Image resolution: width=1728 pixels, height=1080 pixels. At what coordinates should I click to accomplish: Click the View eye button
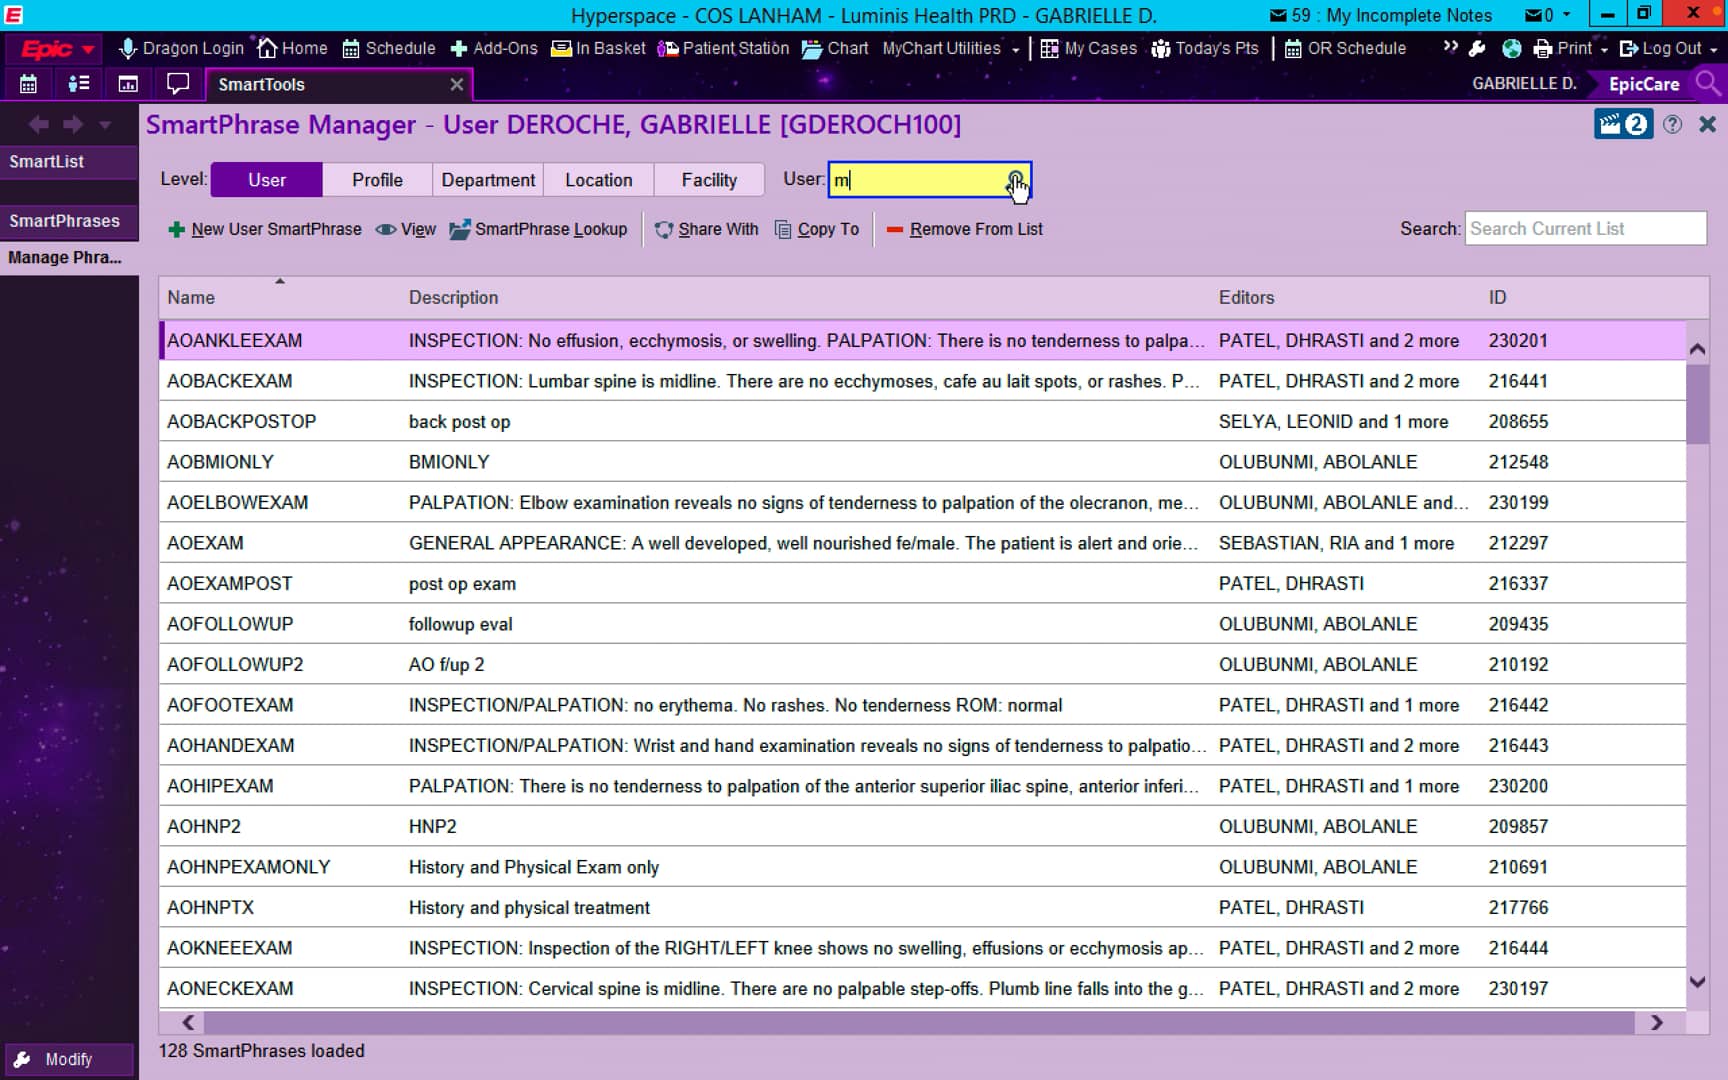tap(406, 229)
